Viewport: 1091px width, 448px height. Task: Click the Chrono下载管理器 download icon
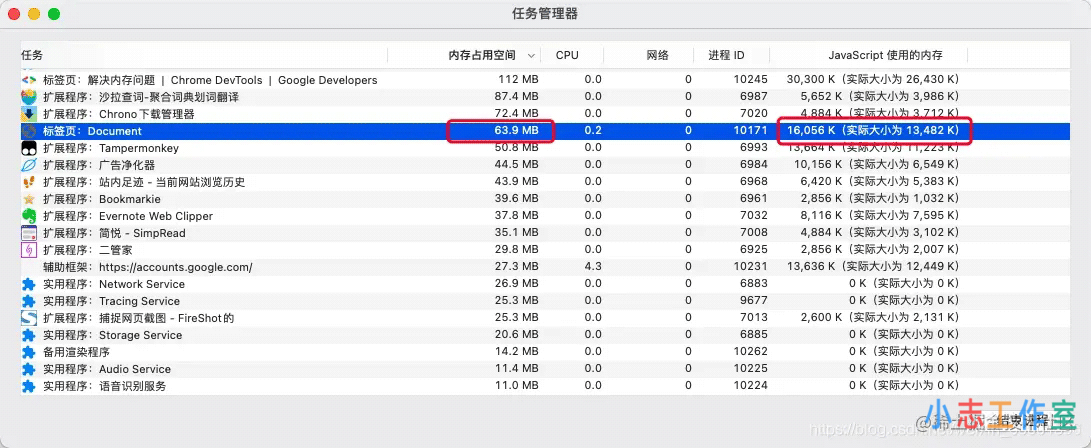tap(29, 114)
